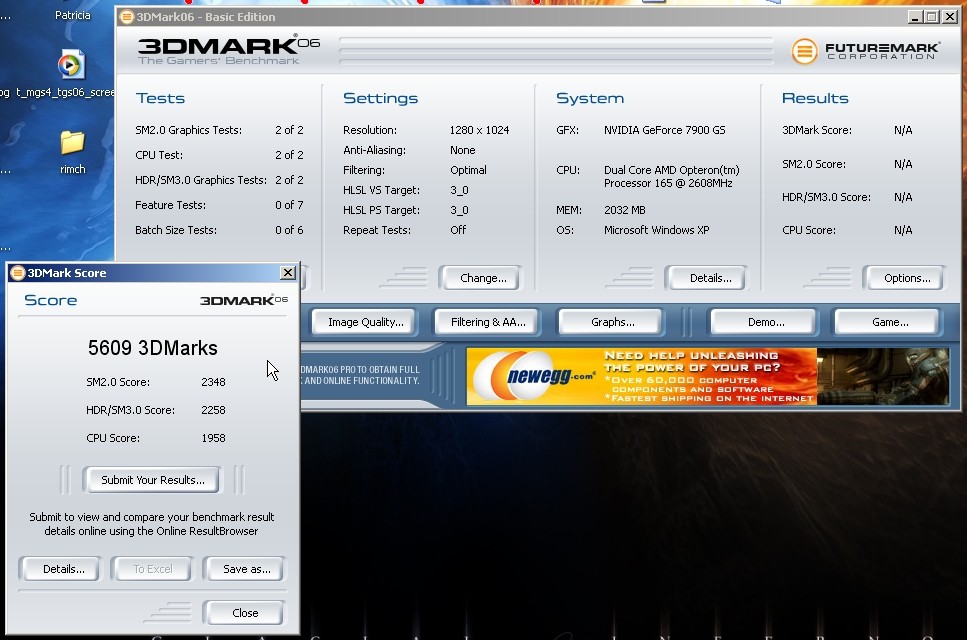
Task: Open results Options button
Action: 904,278
